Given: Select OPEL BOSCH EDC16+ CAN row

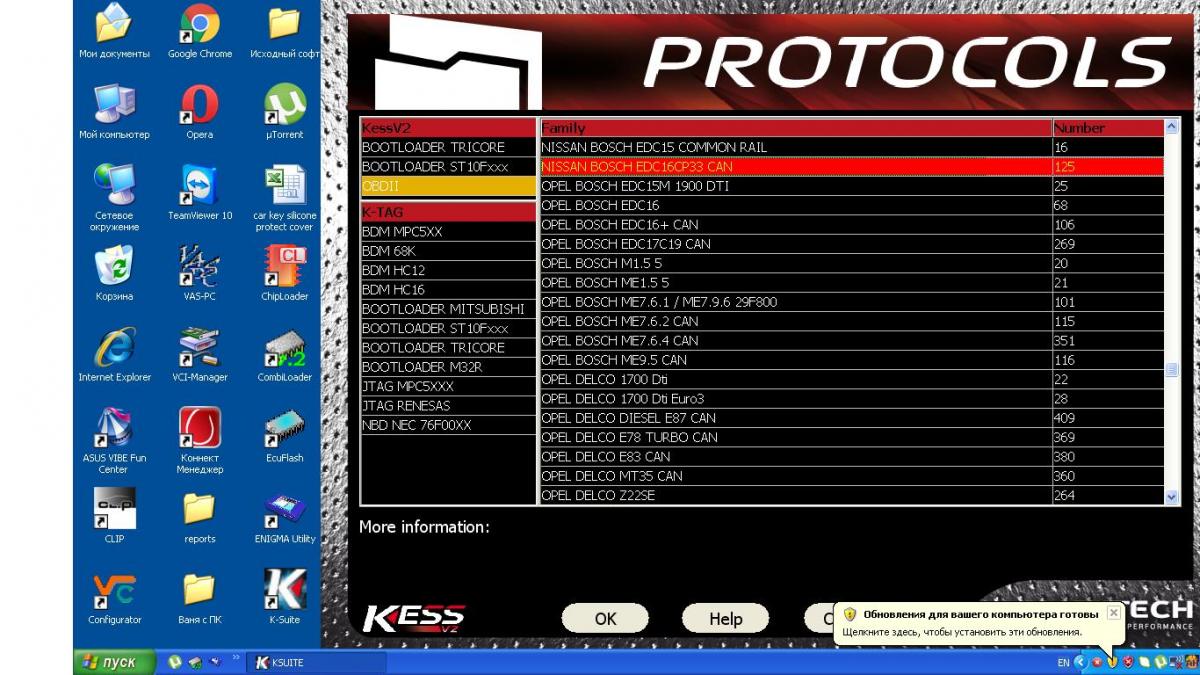Looking at the screenshot, I should coord(852,225).
